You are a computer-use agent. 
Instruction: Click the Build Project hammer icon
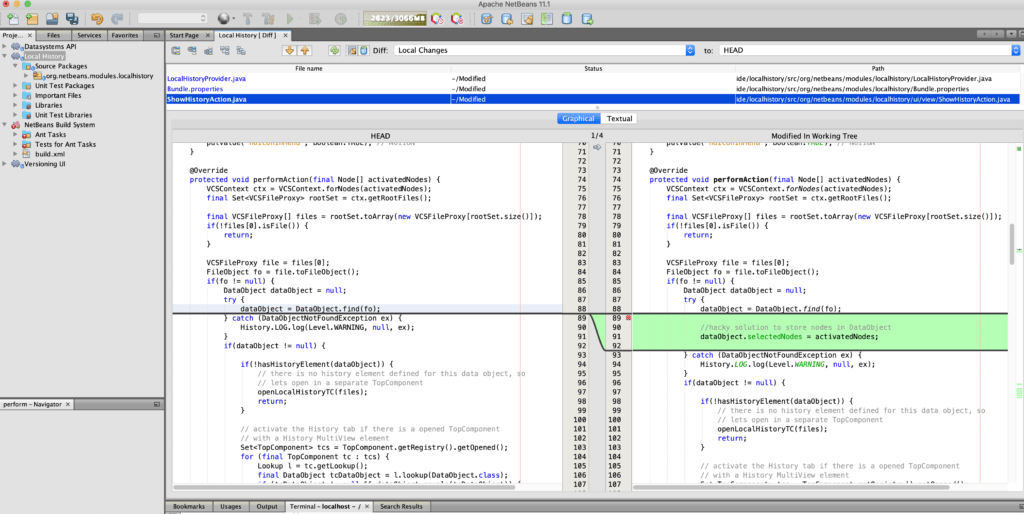(x=247, y=18)
